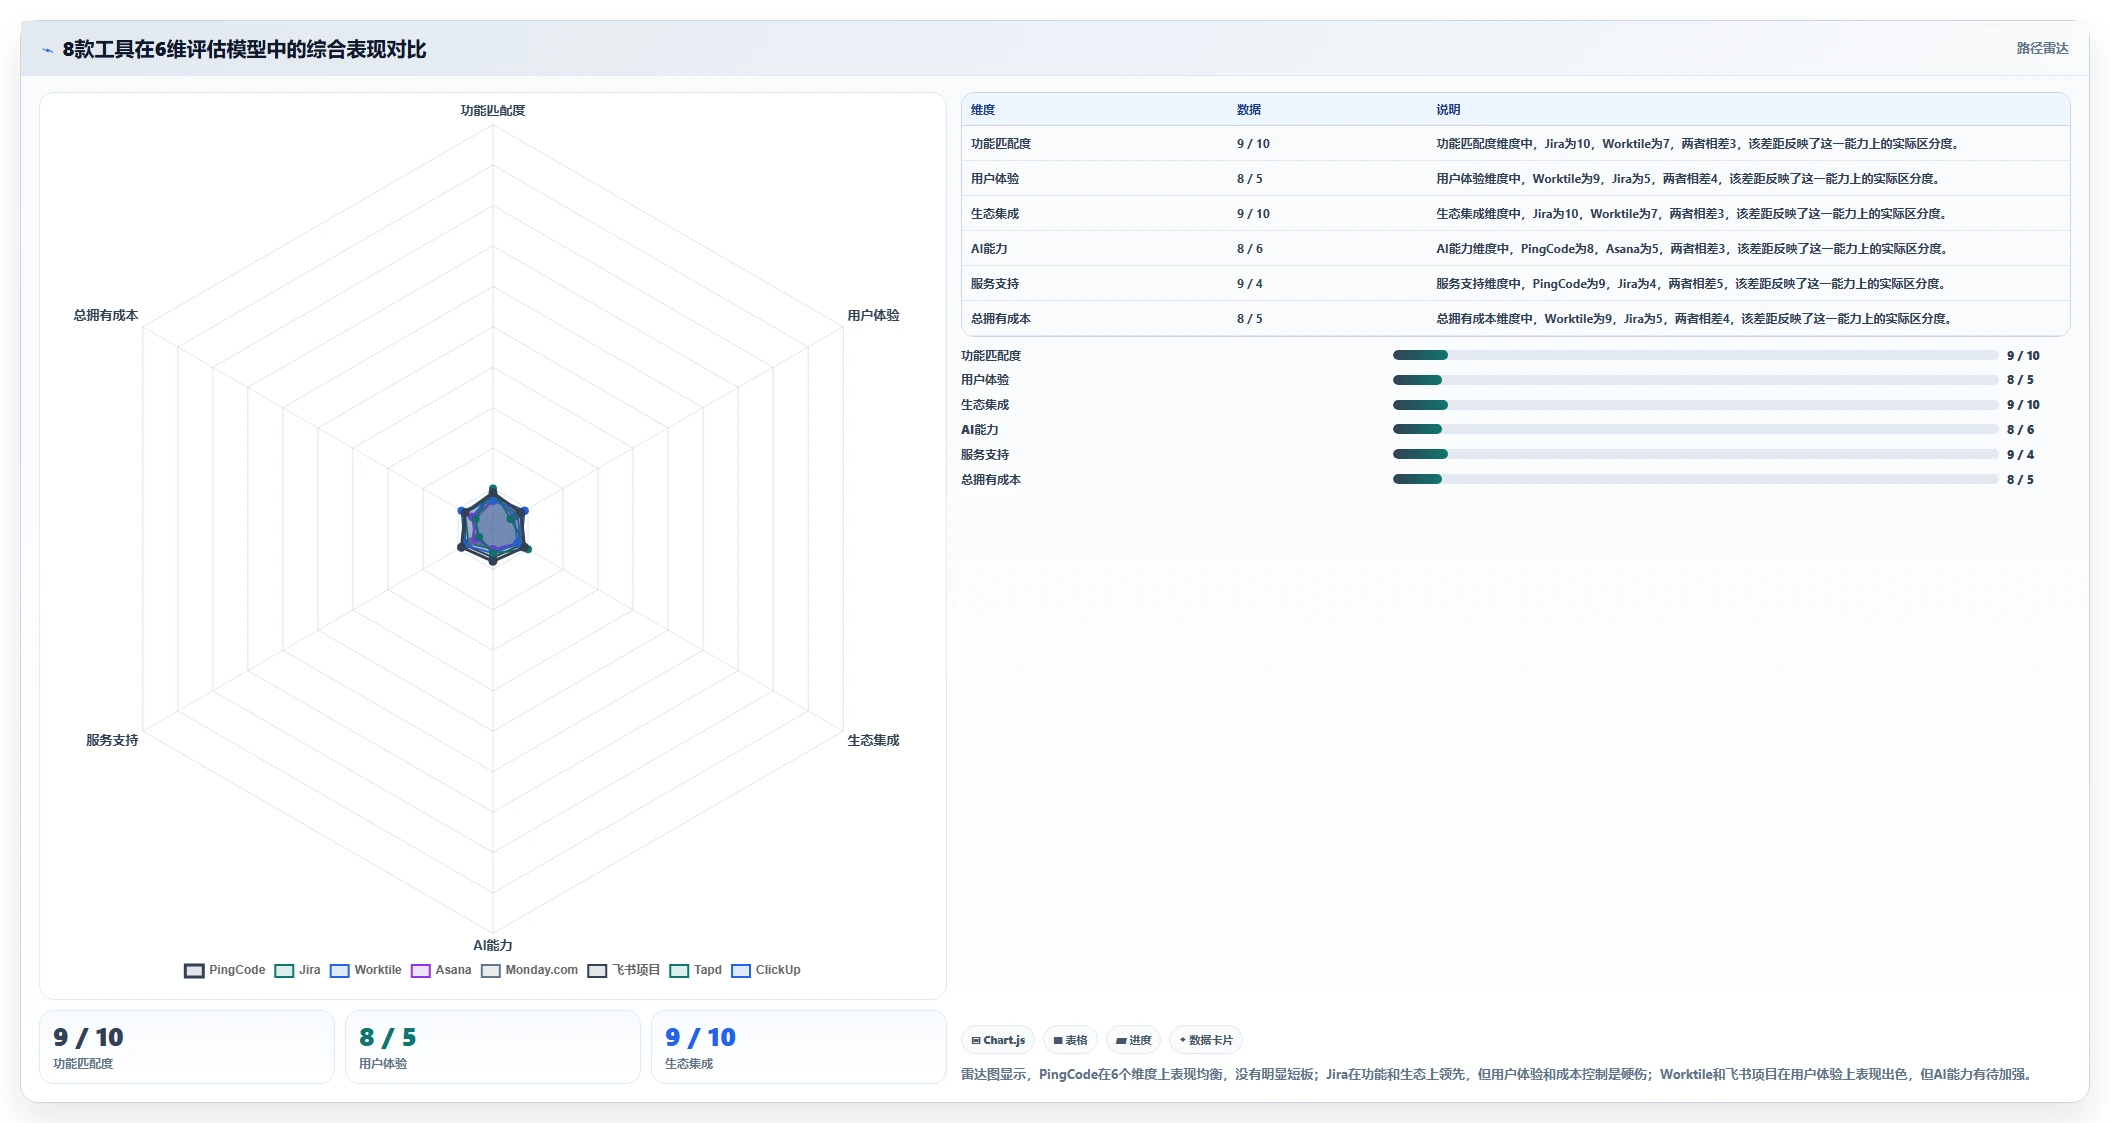Toggle the 飞书项目 legend entry
The height and width of the screenshot is (1123, 2110).
(x=624, y=970)
